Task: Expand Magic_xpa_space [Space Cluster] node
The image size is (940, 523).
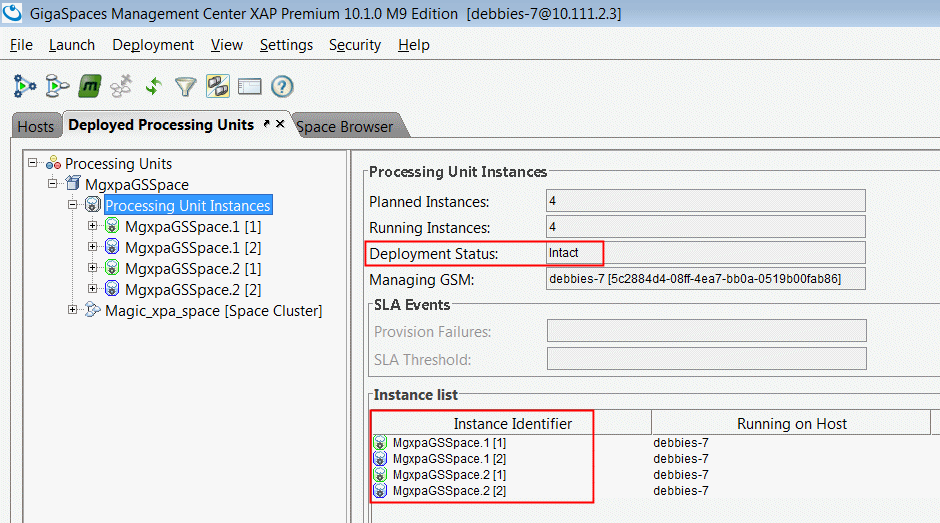Action: tap(73, 310)
